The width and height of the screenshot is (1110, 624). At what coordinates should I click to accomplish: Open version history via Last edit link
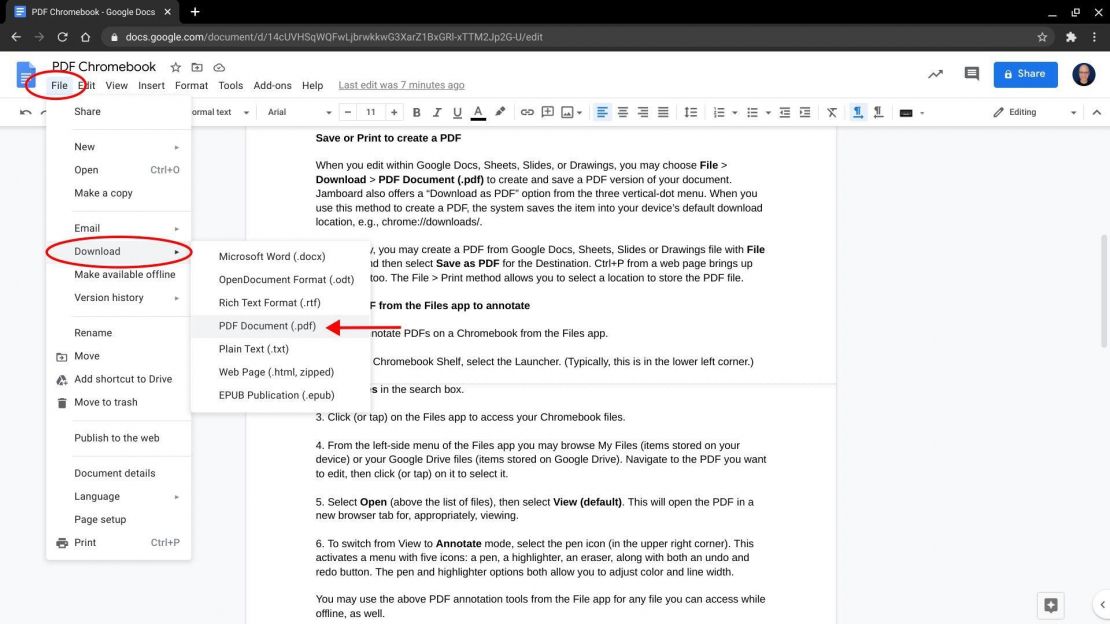[x=401, y=85]
